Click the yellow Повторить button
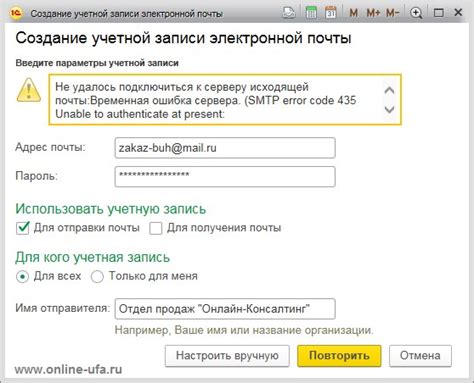 (x=339, y=356)
